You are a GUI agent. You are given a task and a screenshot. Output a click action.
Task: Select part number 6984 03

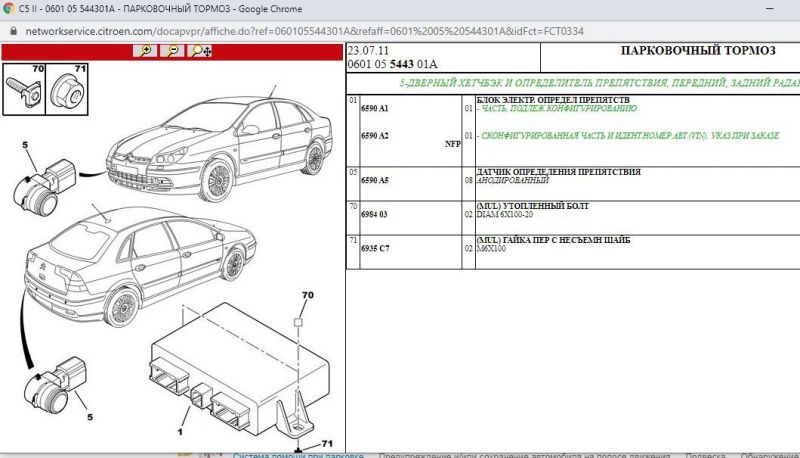pyautogui.click(x=376, y=212)
